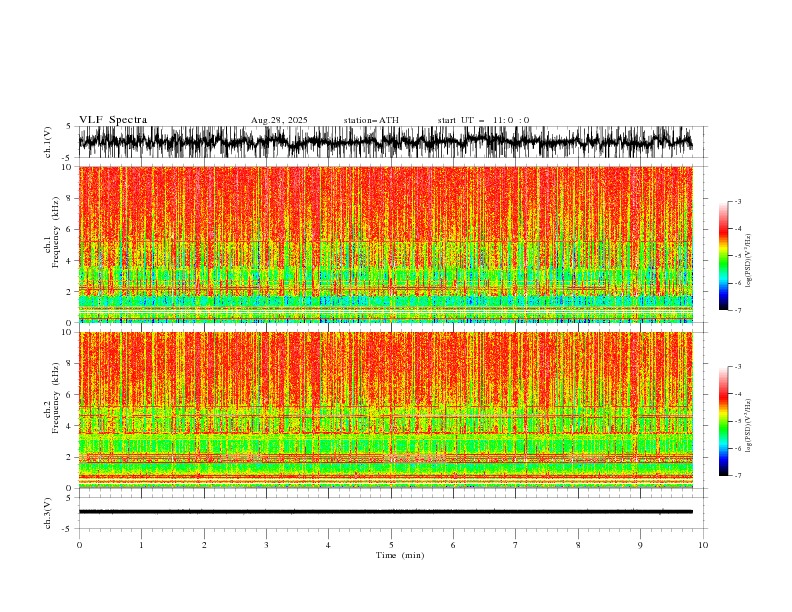Click the "8" kHz tick of ch.2 spectrogram
The height and width of the screenshot is (612, 792).
[70, 364]
